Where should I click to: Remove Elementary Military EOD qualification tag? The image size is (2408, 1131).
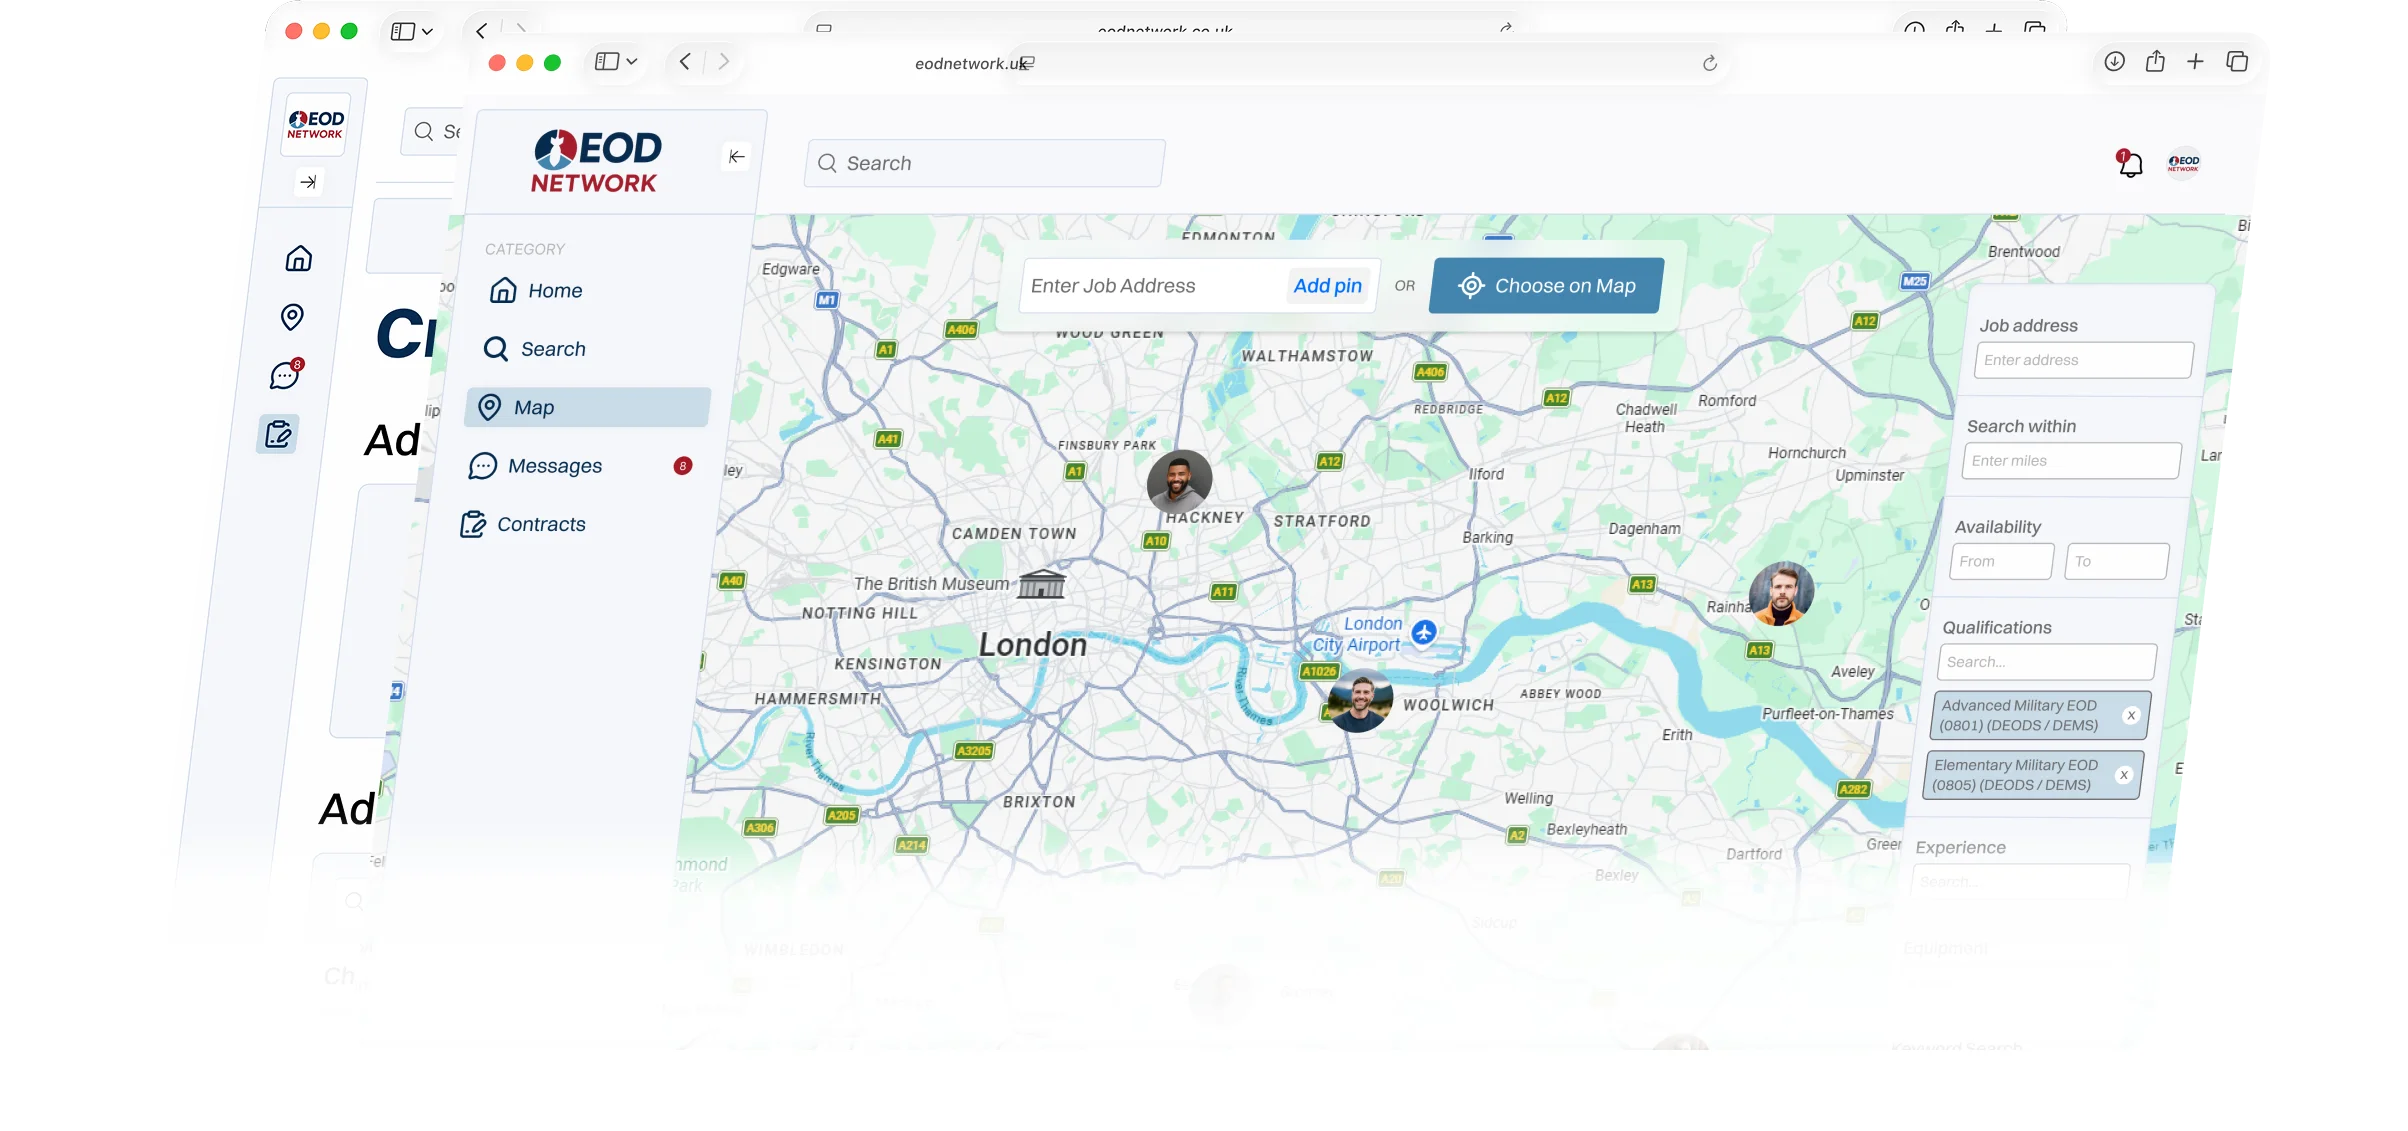click(2124, 775)
